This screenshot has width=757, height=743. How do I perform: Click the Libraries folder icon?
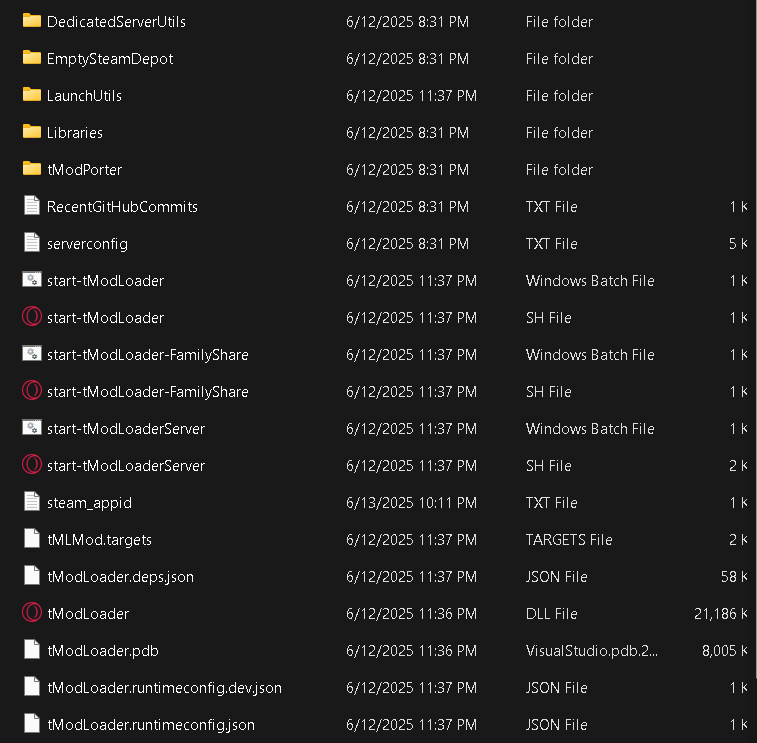point(32,132)
